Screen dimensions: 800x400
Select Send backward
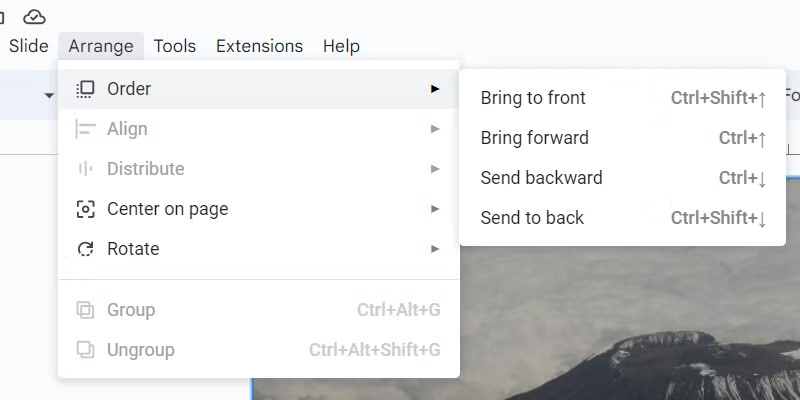coord(541,178)
